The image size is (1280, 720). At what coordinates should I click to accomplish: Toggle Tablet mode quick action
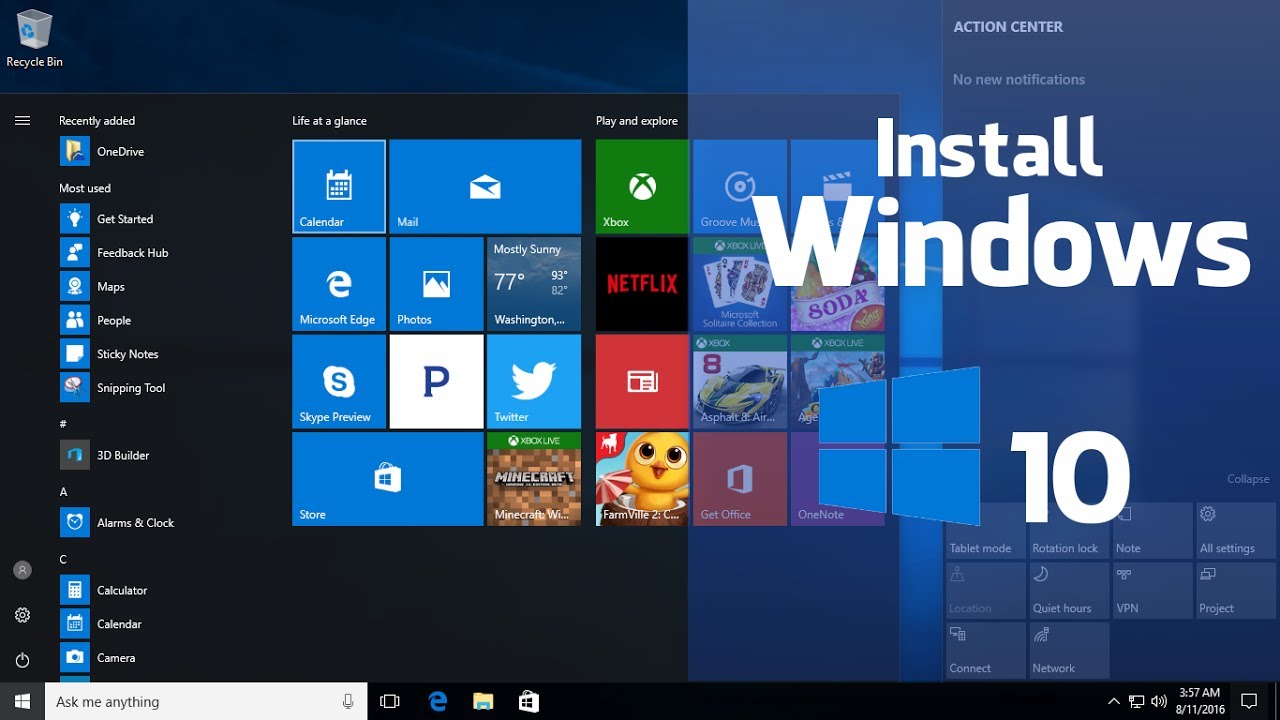[985, 530]
